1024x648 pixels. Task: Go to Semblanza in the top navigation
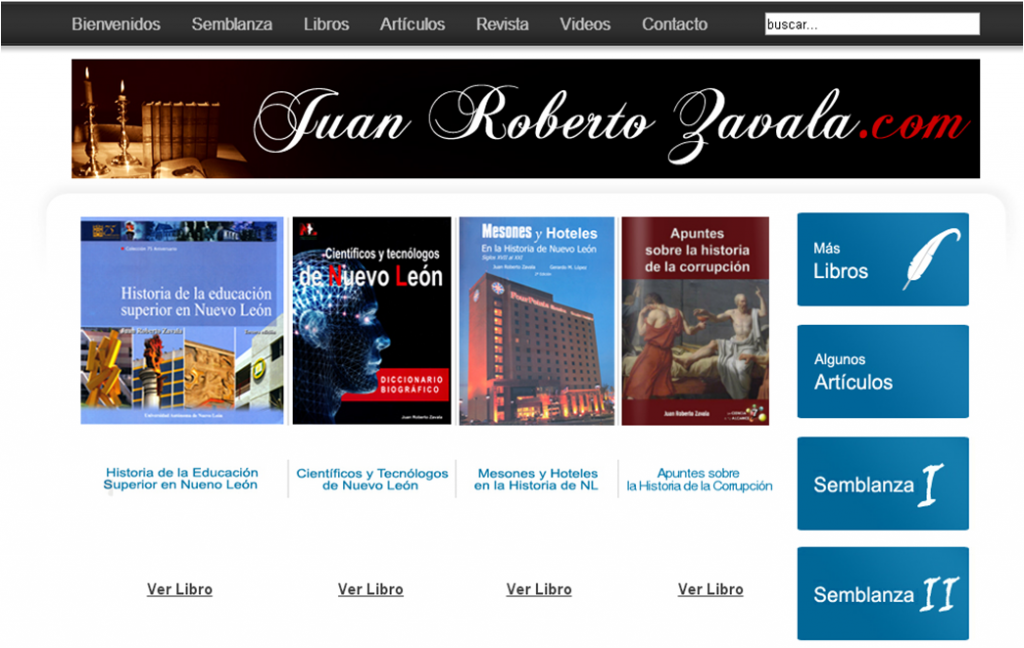(x=232, y=24)
